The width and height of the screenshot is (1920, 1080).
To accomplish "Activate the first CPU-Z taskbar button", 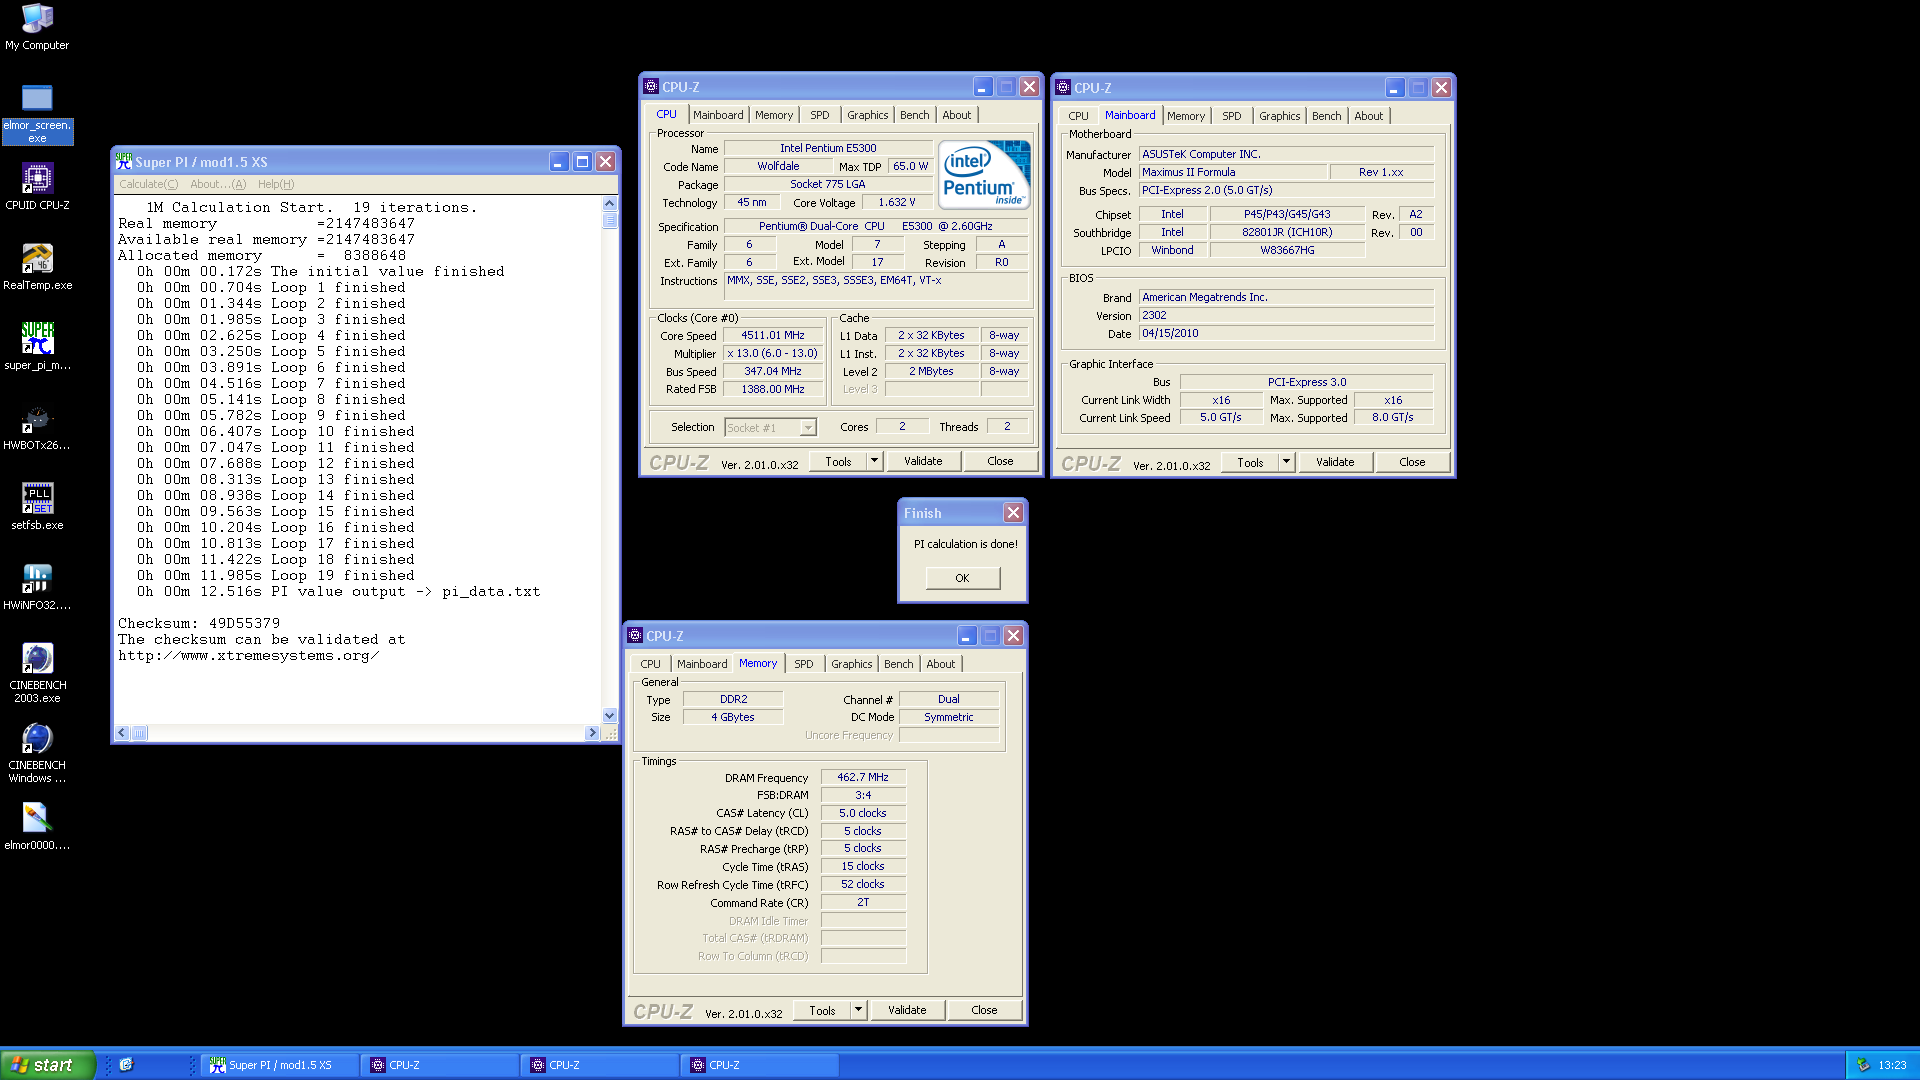I will (441, 1065).
